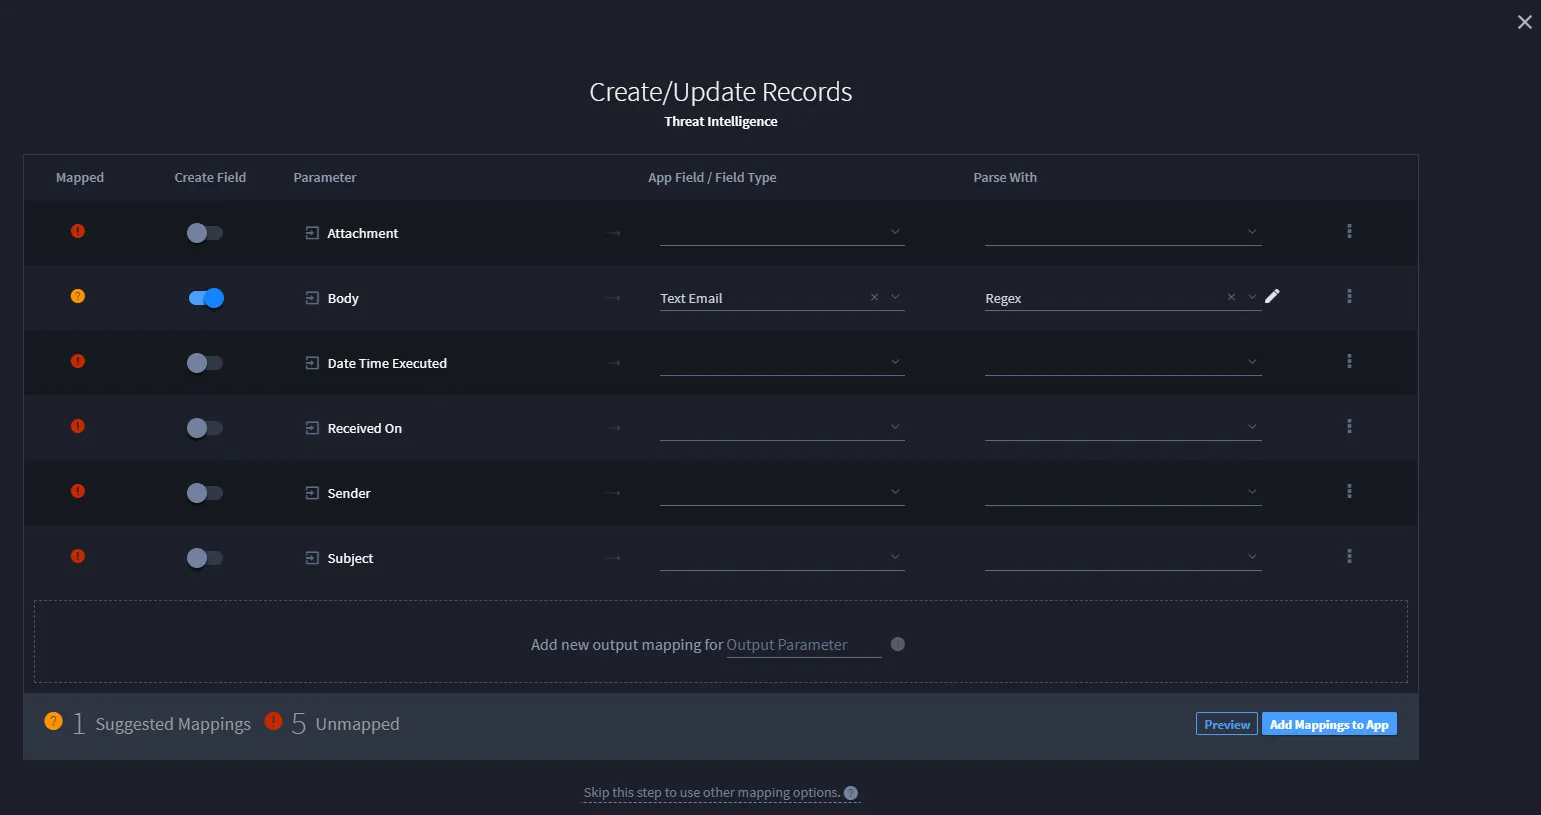The height and width of the screenshot is (815, 1541).
Task: Click the Preview button
Action: (1227, 724)
